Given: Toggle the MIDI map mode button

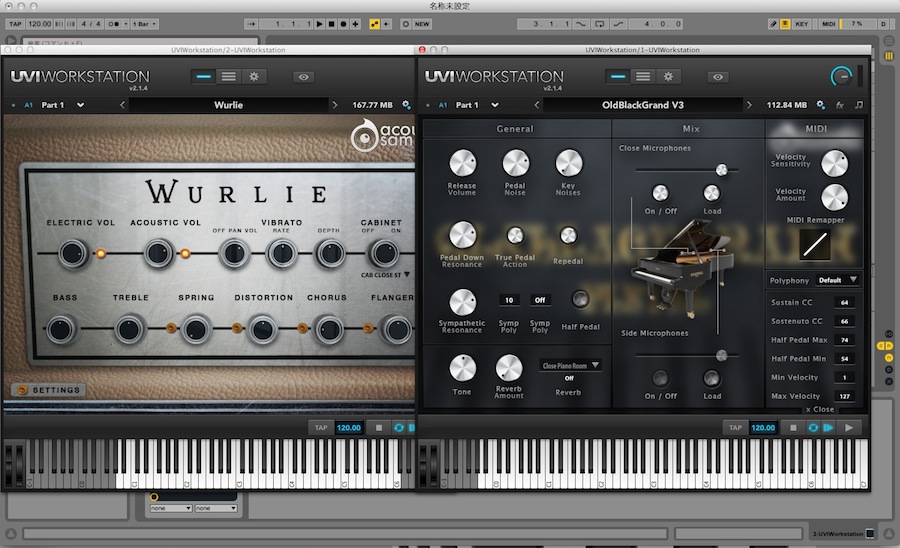Looking at the screenshot, I should [x=829, y=24].
